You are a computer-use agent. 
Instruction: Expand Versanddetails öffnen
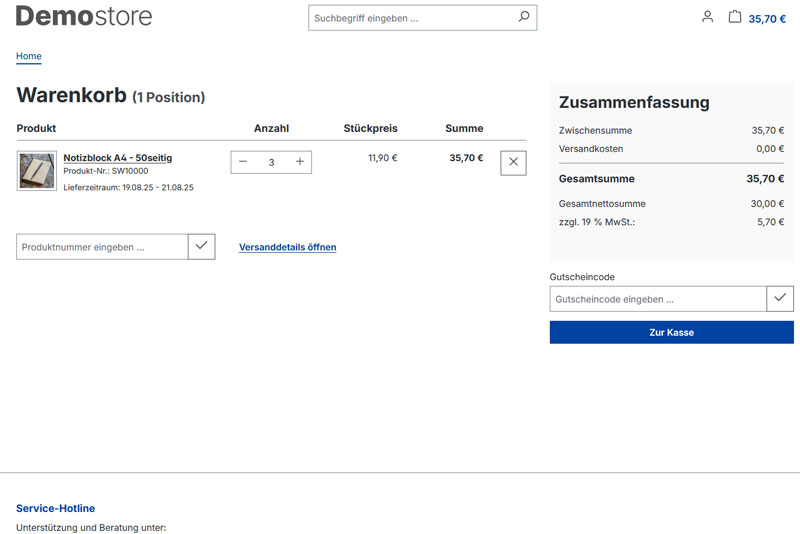point(287,247)
